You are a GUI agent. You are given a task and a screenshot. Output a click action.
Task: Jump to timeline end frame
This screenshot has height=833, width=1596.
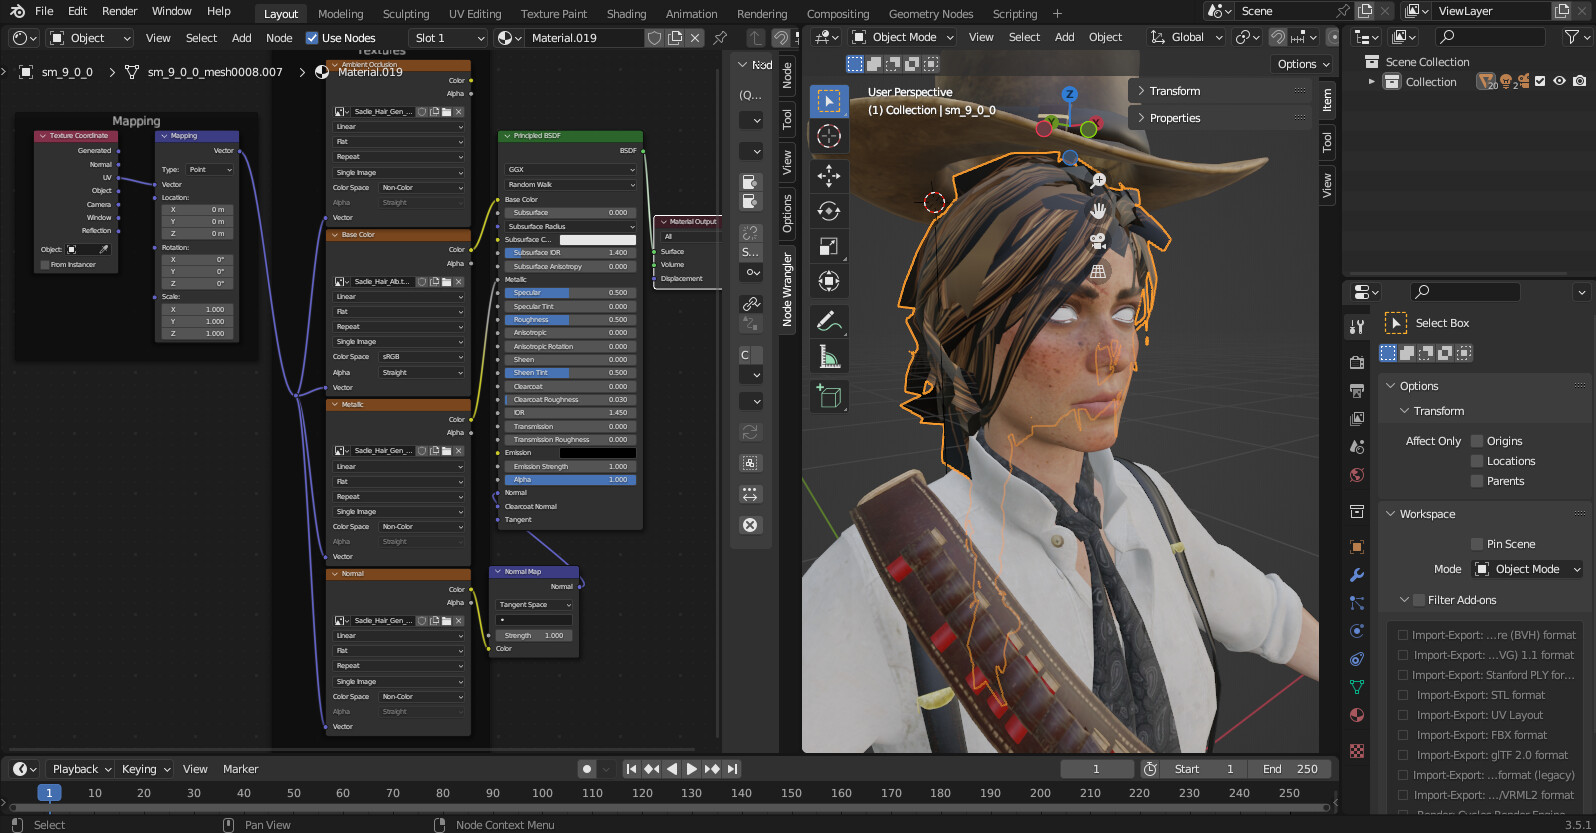[733, 769]
